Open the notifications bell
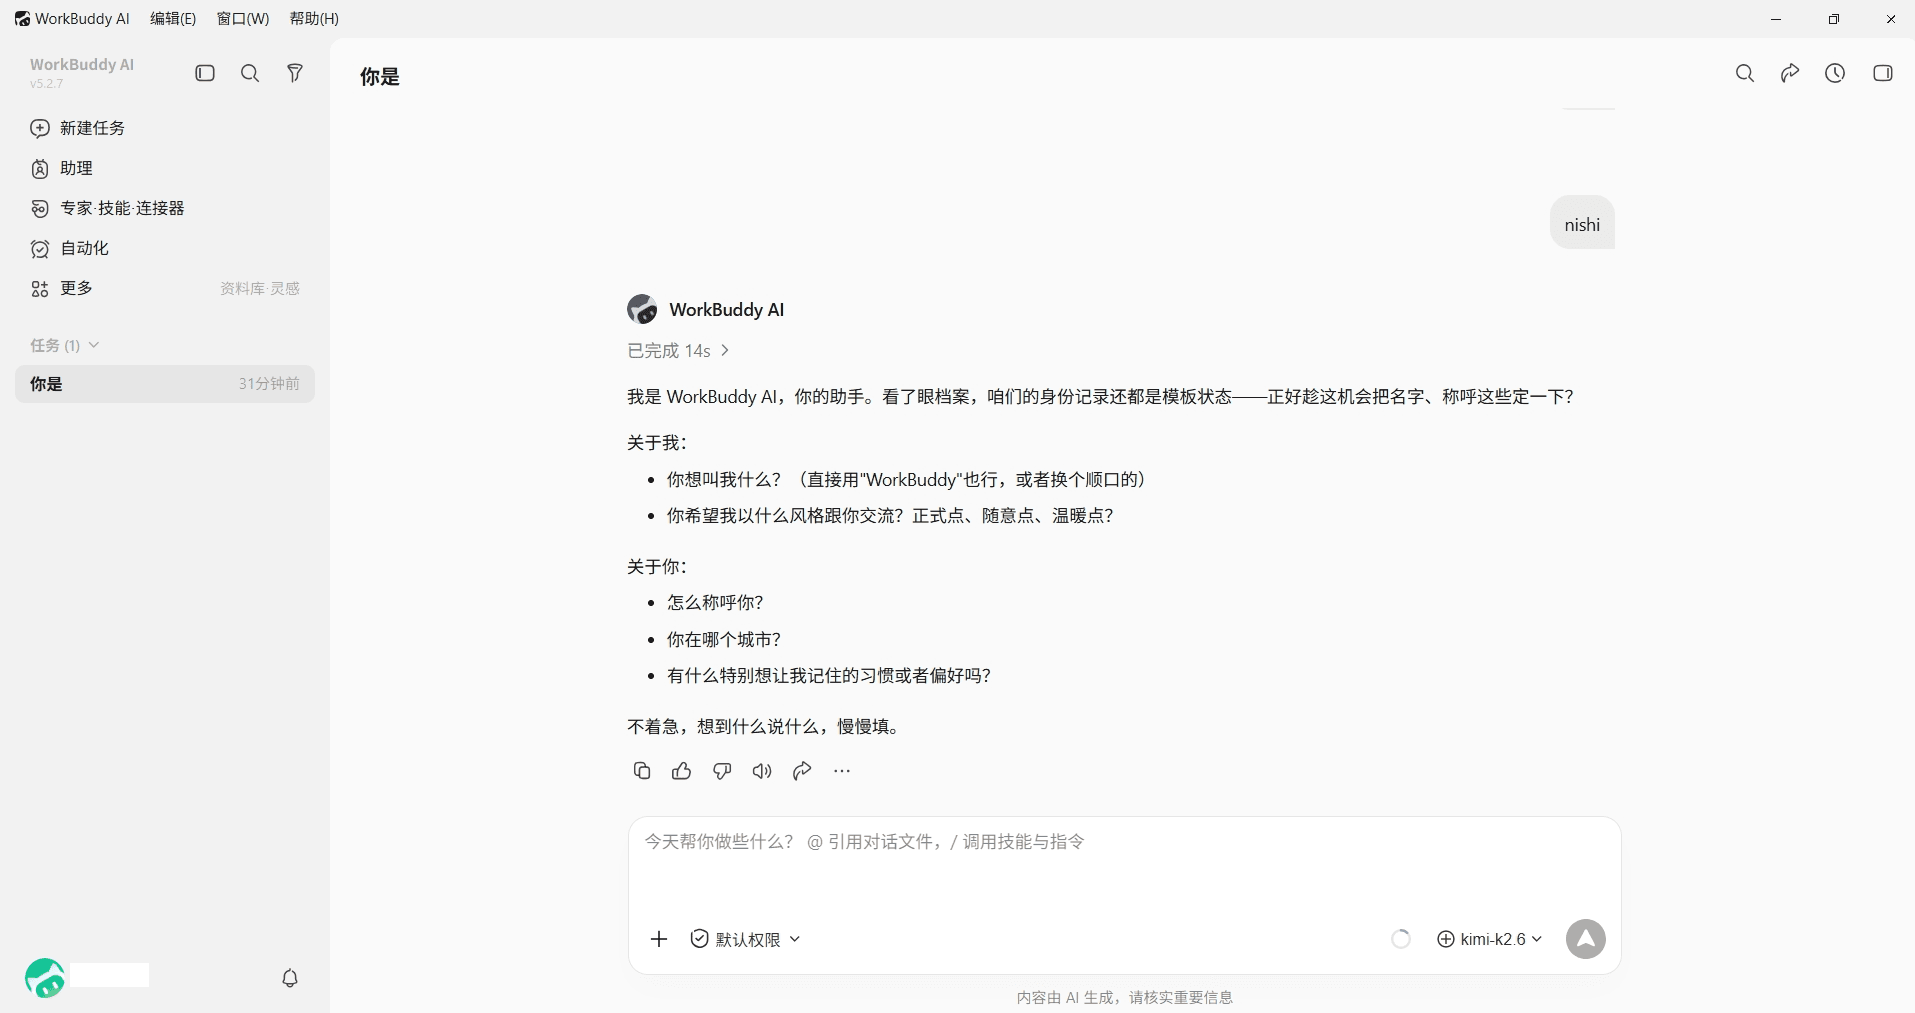Image resolution: width=1915 pixels, height=1013 pixels. [290, 978]
